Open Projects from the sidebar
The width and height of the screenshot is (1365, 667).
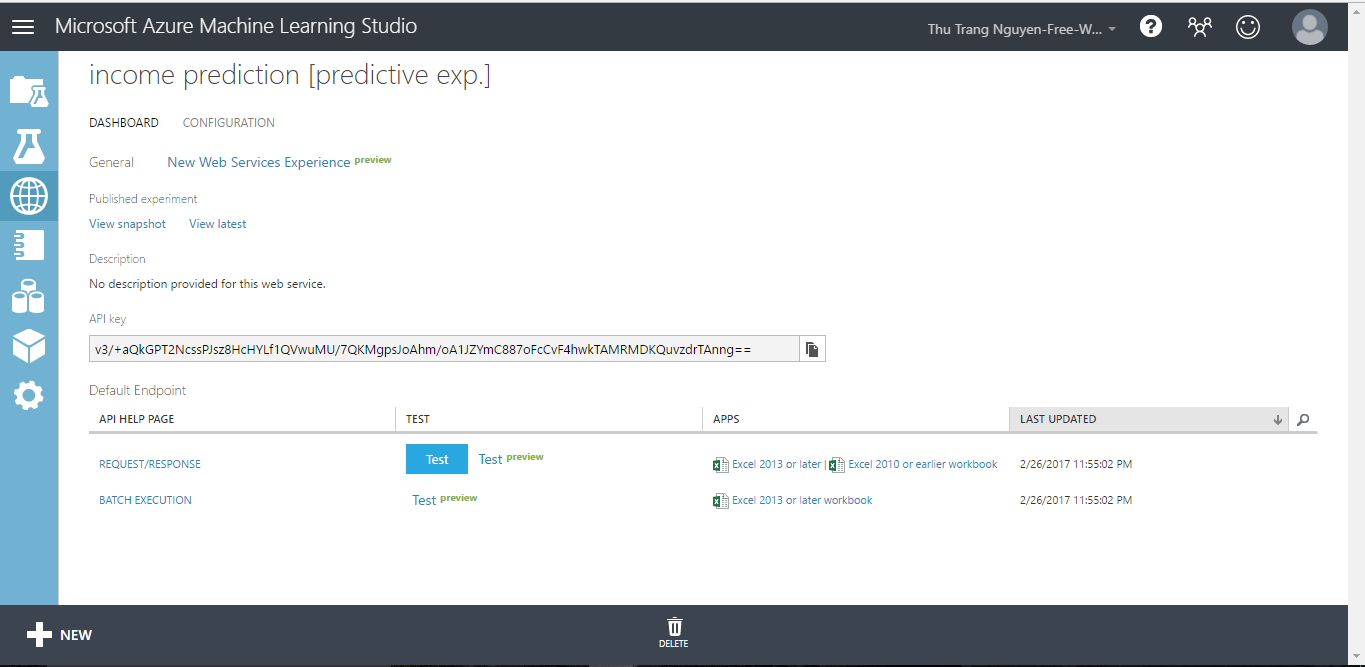click(29, 91)
